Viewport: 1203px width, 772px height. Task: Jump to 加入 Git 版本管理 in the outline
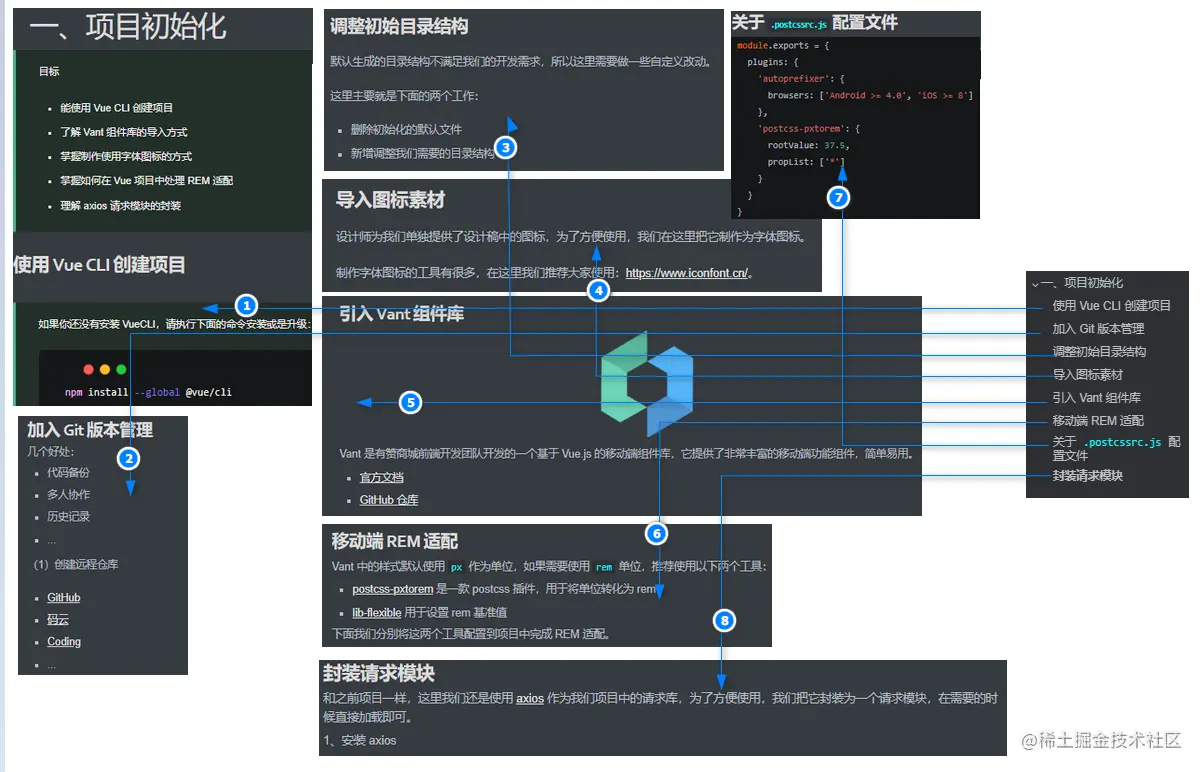click(x=1098, y=329)
